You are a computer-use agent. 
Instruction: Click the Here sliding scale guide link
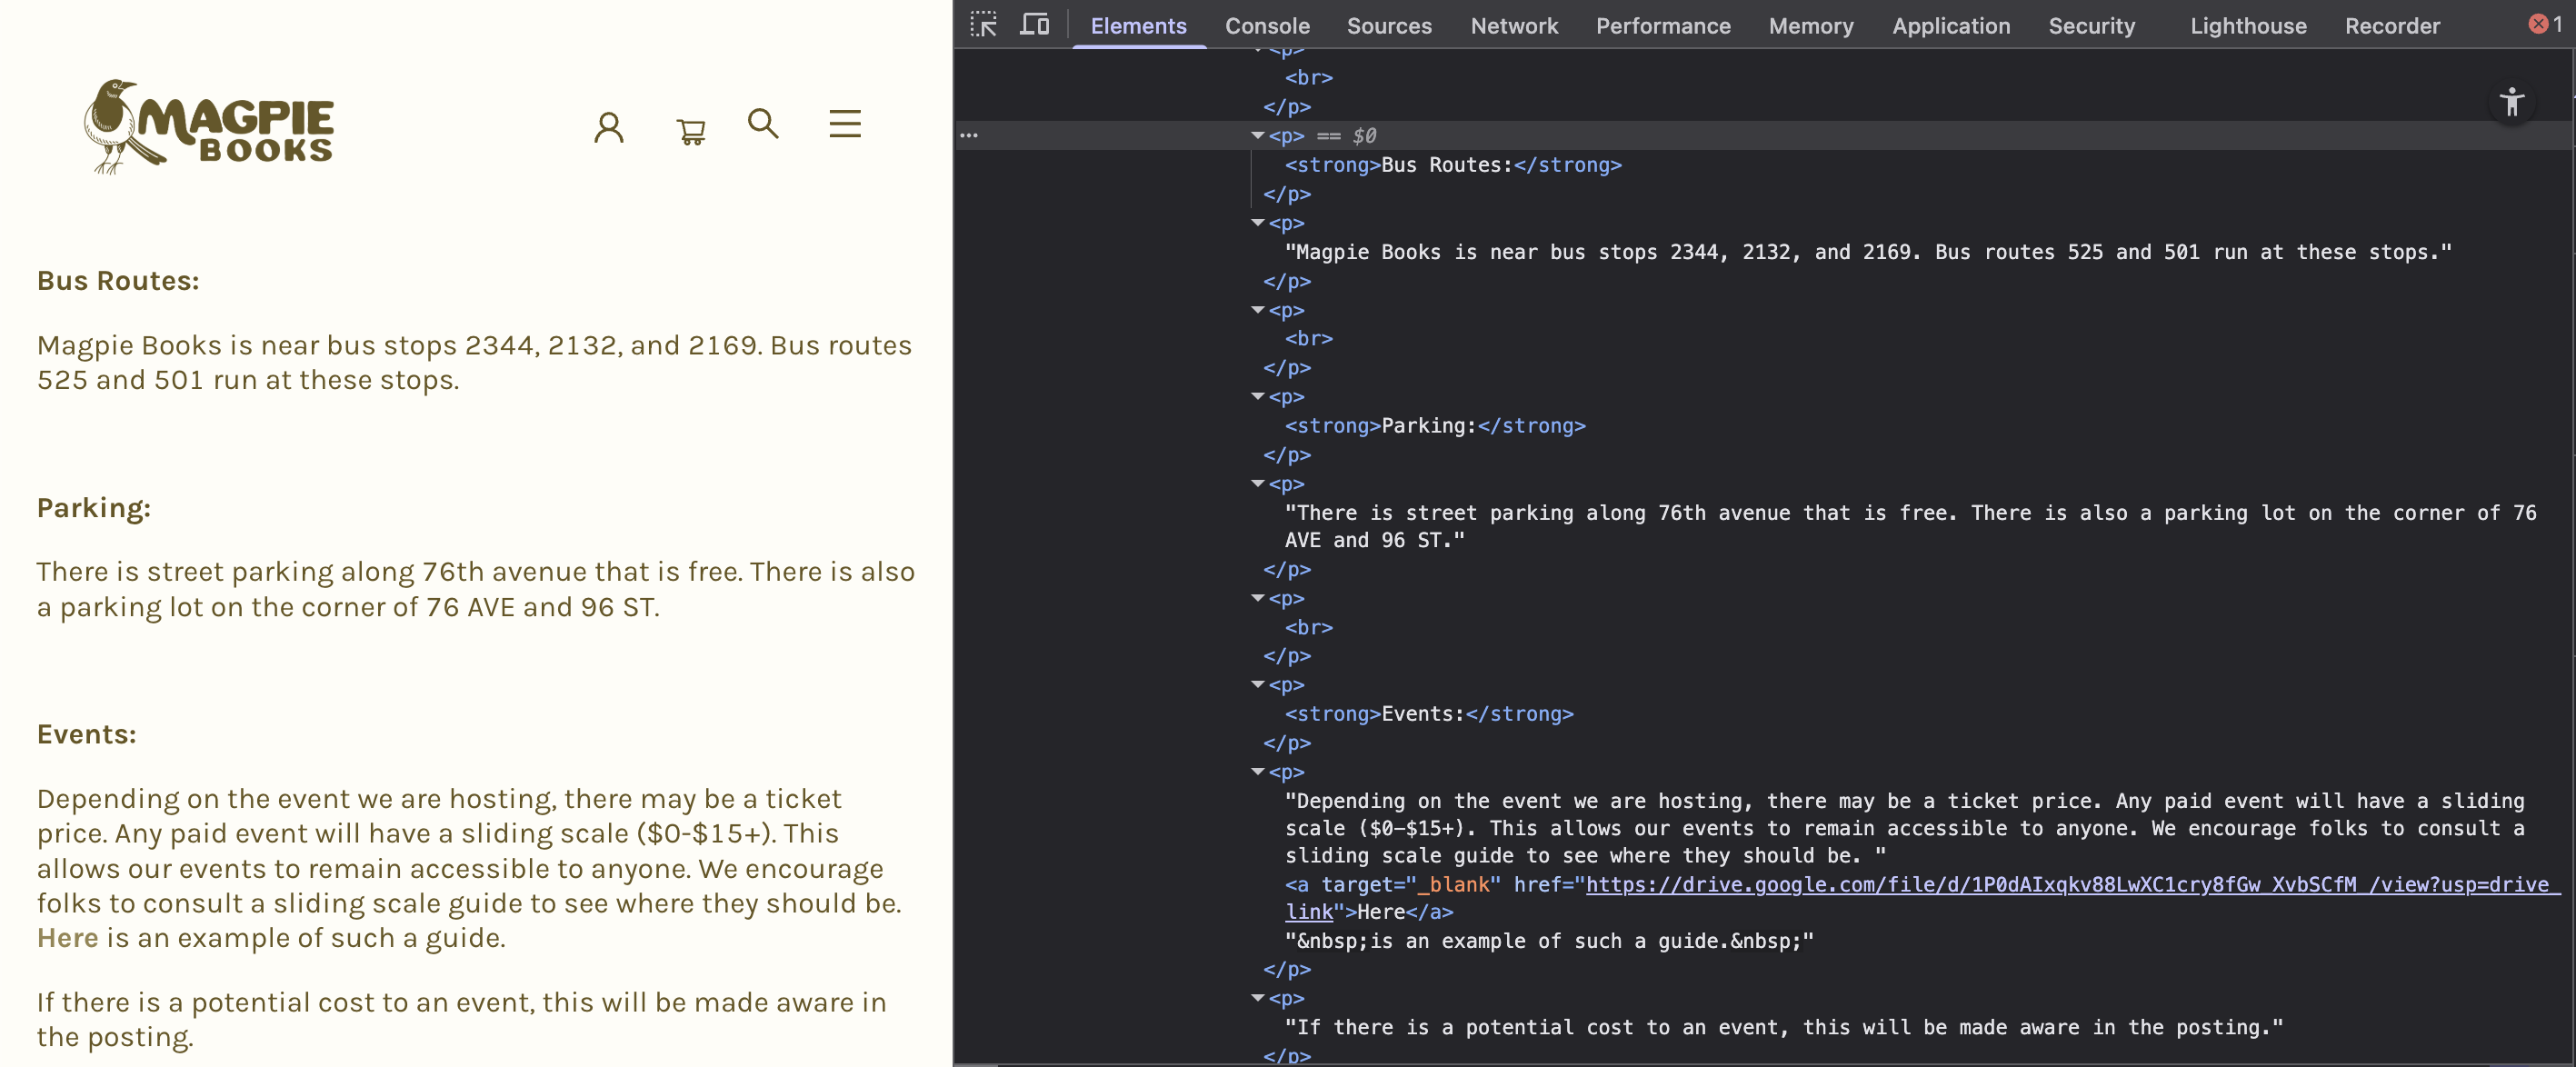(66, 938)
